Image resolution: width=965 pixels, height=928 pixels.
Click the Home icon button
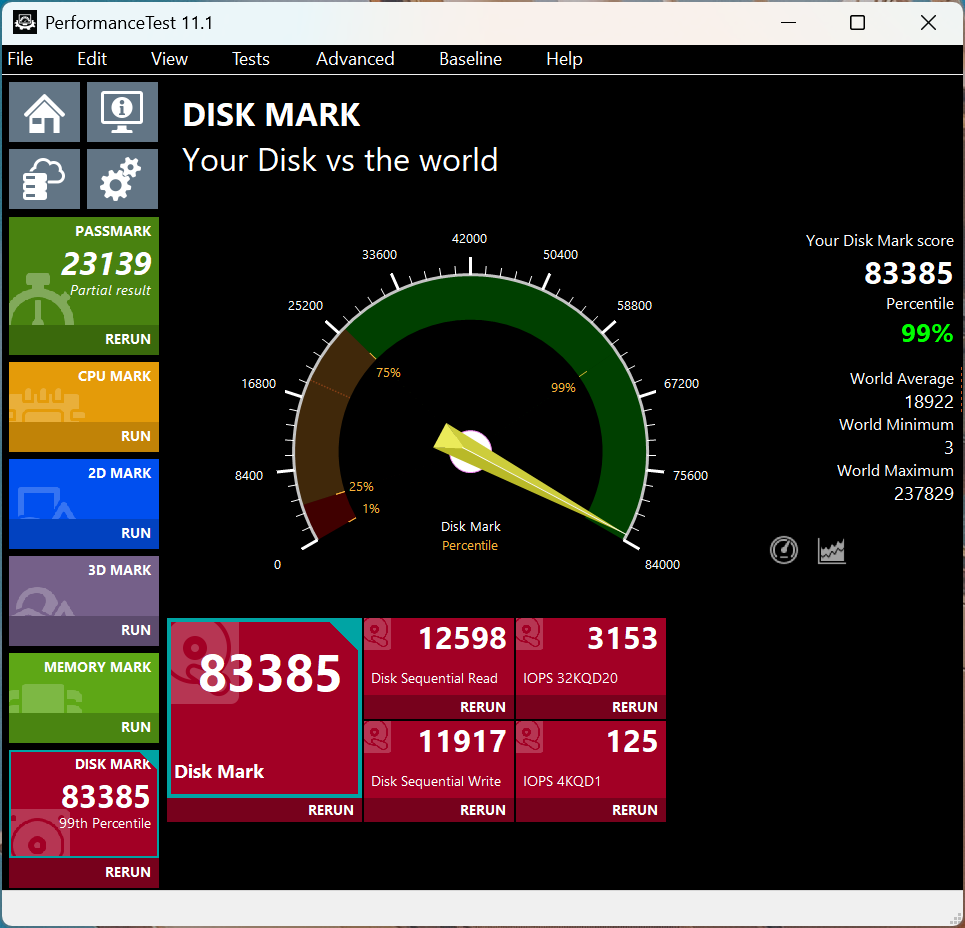[44, 112]
